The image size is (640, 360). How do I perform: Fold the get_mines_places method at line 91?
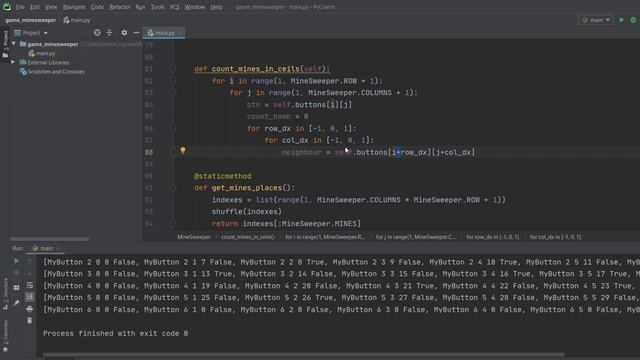173,188
